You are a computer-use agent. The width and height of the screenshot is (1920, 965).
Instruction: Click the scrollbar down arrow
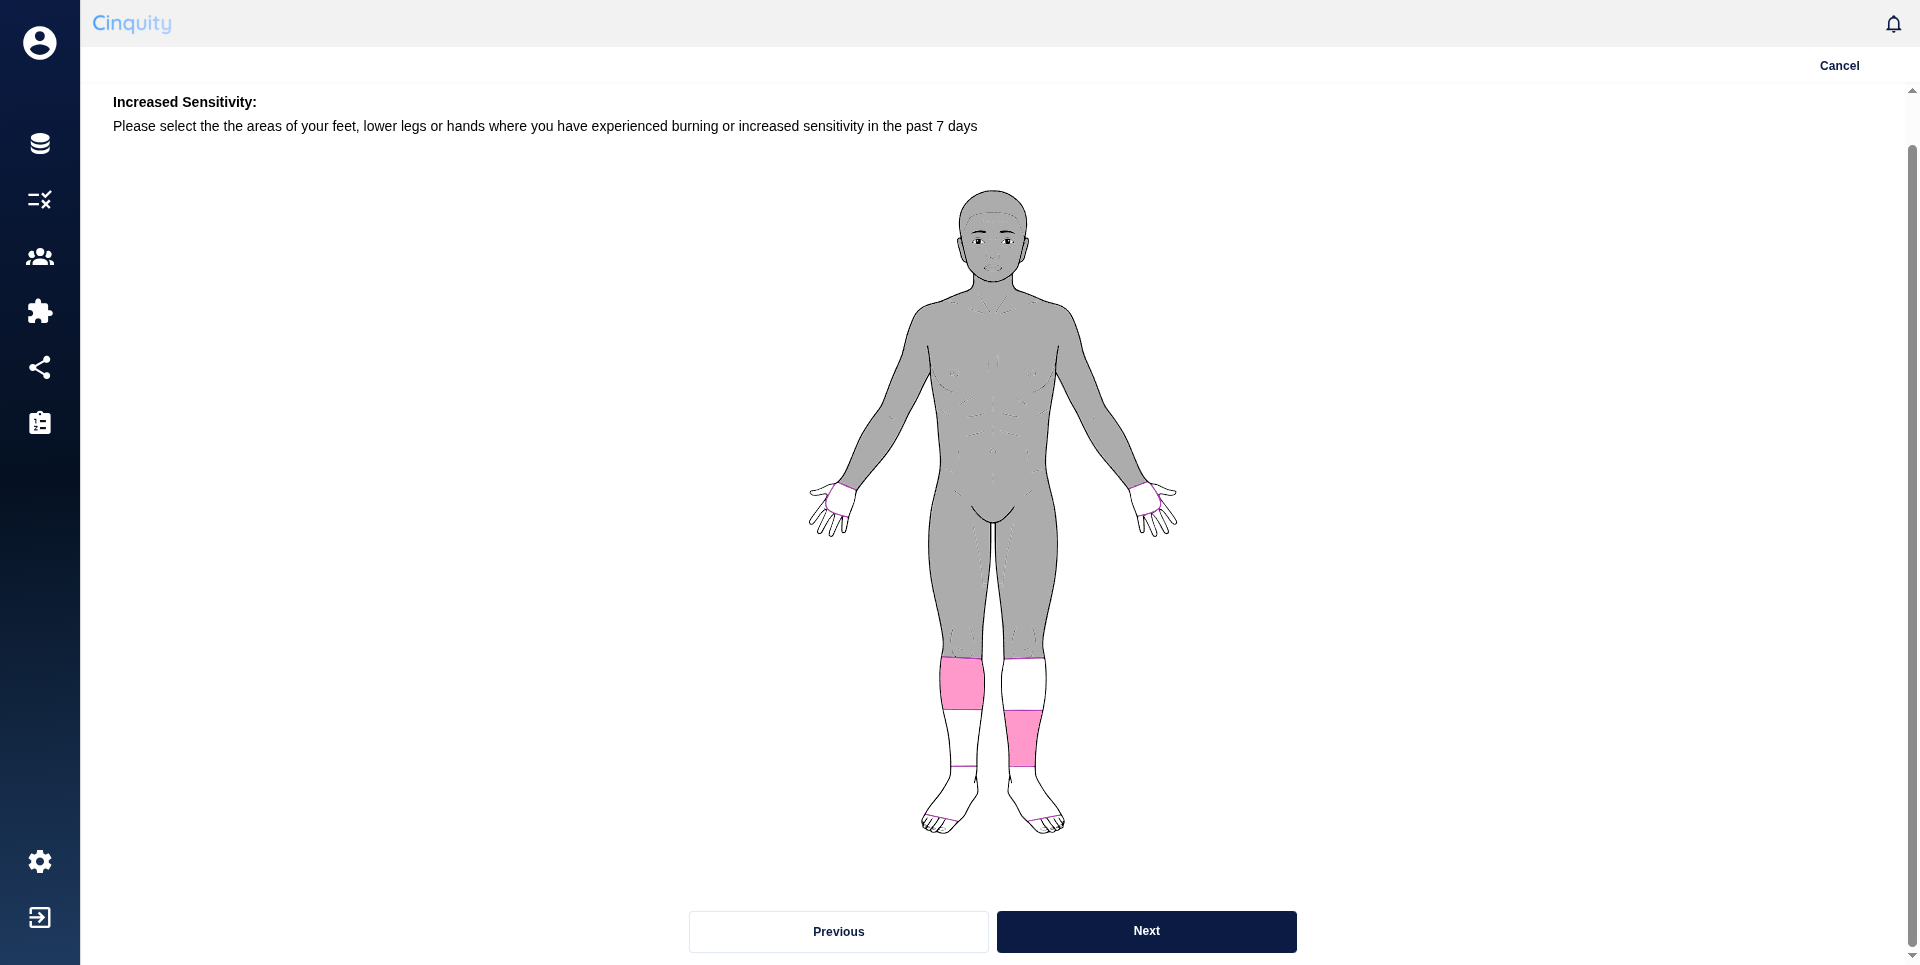point(1912,956)
